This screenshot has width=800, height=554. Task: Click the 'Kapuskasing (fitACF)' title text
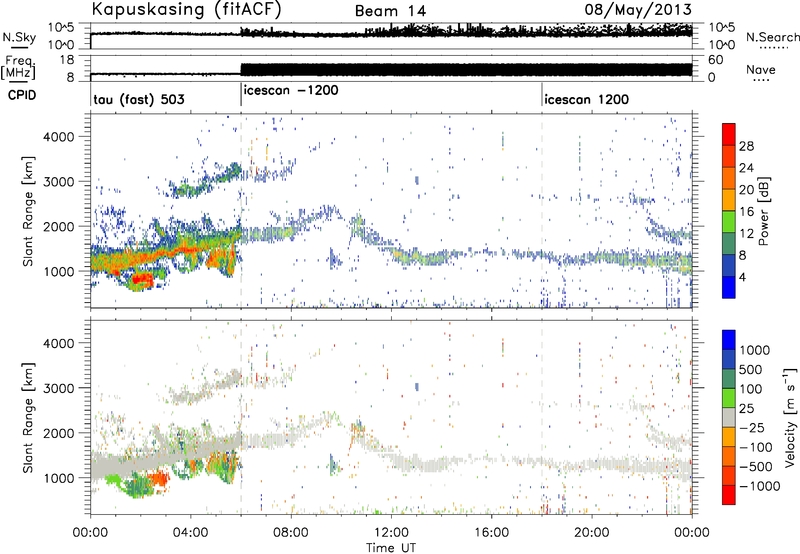[186, 9]
